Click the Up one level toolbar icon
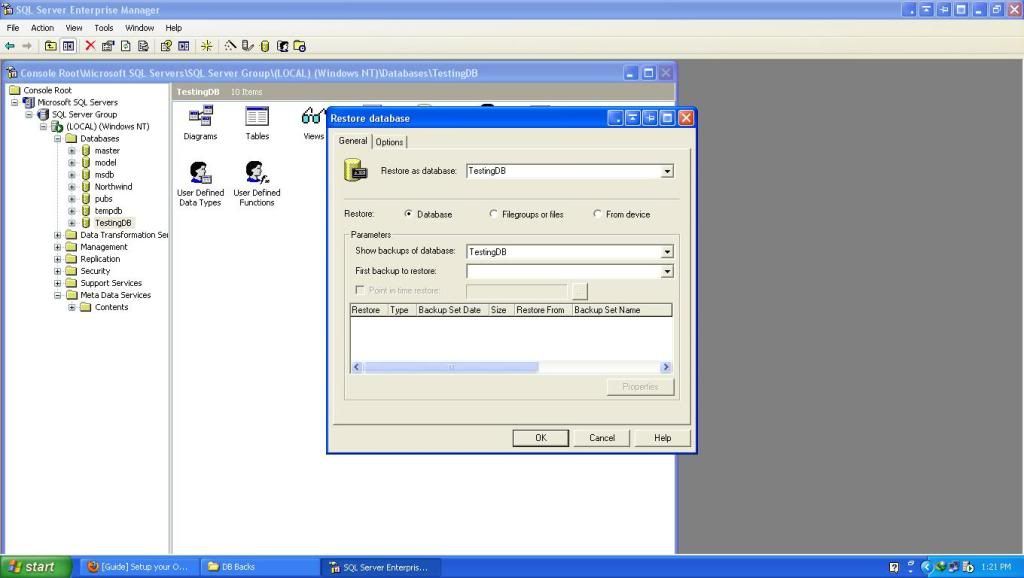This screenshot has height=578, width=1024. pyautogui.click(x=50, y=45)
